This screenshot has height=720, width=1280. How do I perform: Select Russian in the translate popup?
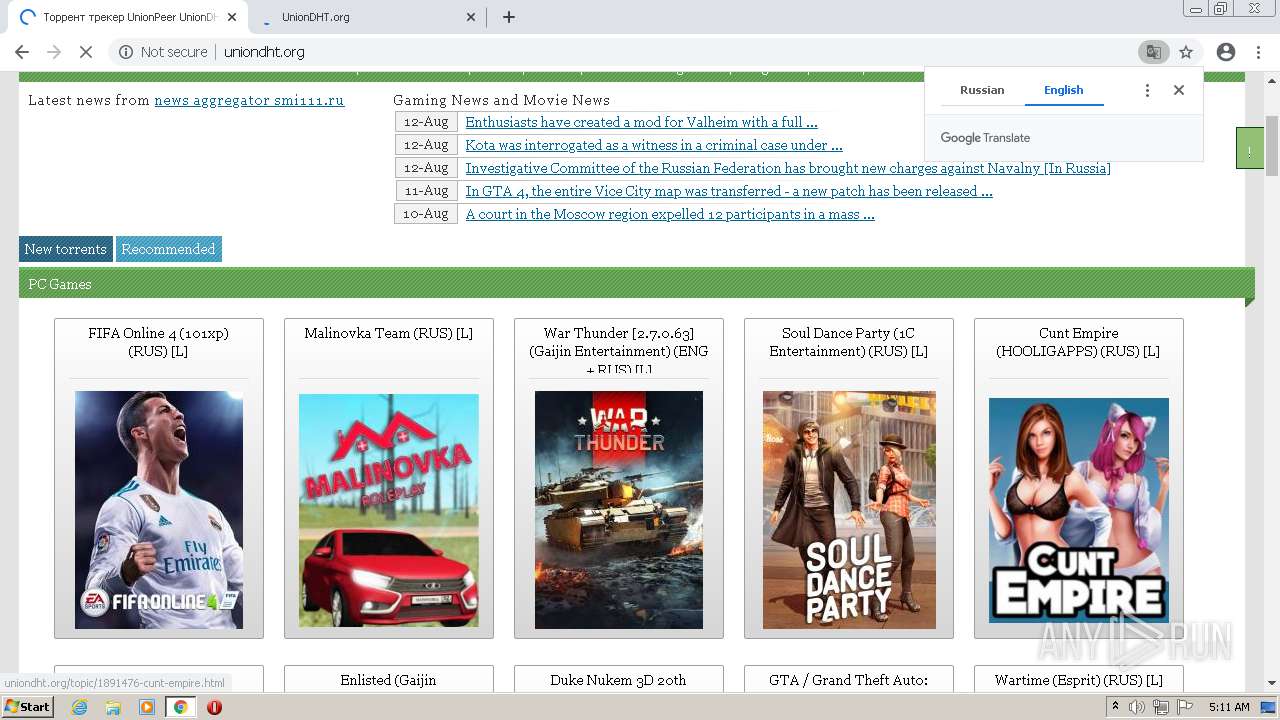982,90
